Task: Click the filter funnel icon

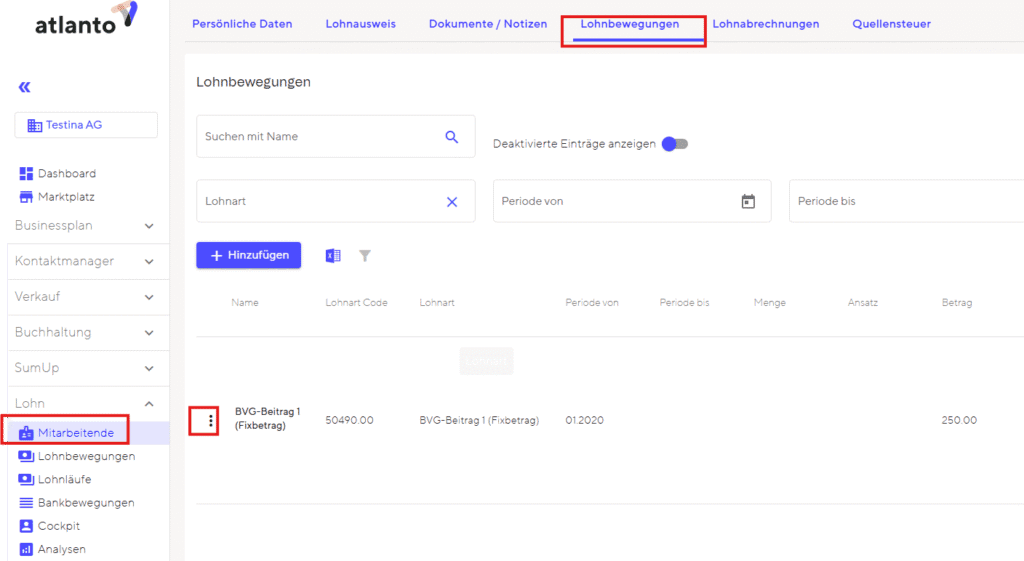Action: (365, 256)
